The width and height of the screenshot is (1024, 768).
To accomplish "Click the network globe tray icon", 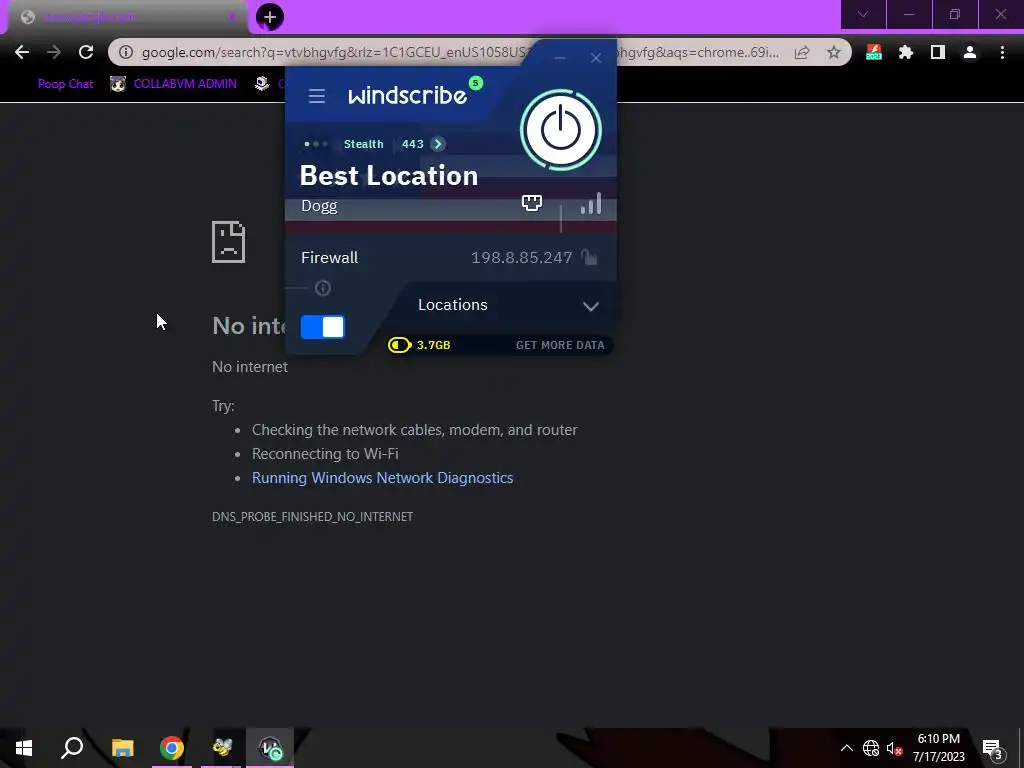I will (871, 748).
